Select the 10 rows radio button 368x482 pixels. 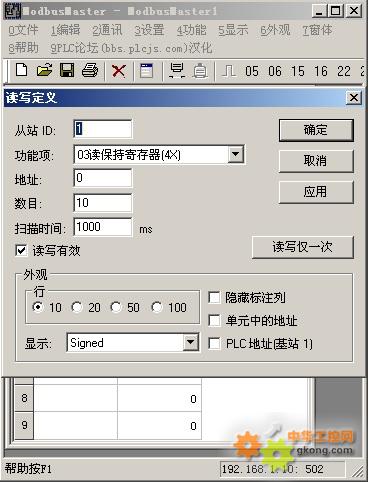click(x=38, y=307)
